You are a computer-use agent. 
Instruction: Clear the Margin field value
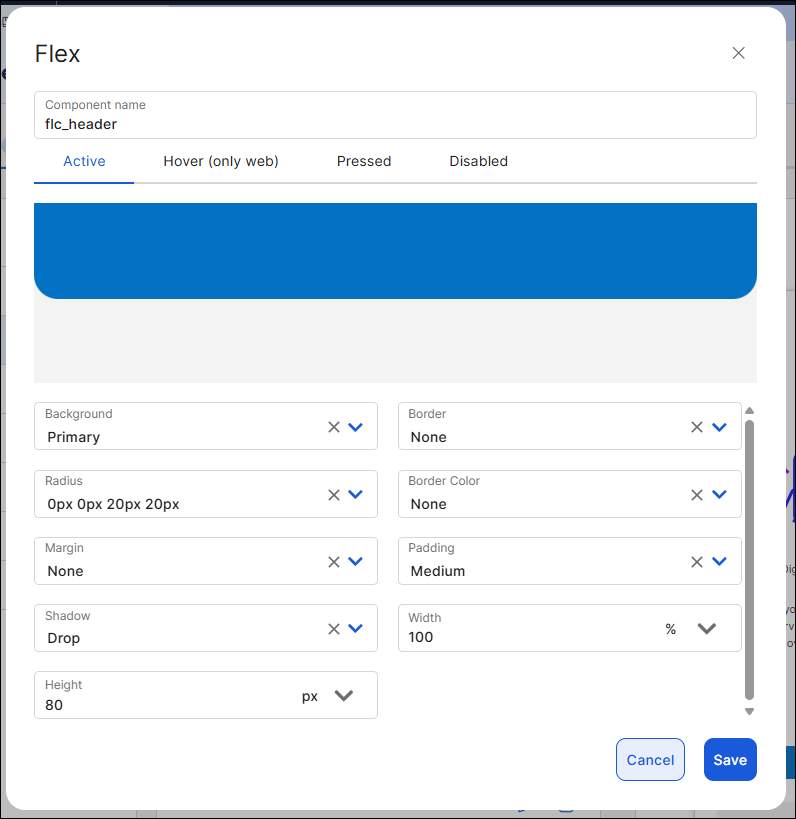[x=334, y=561]
